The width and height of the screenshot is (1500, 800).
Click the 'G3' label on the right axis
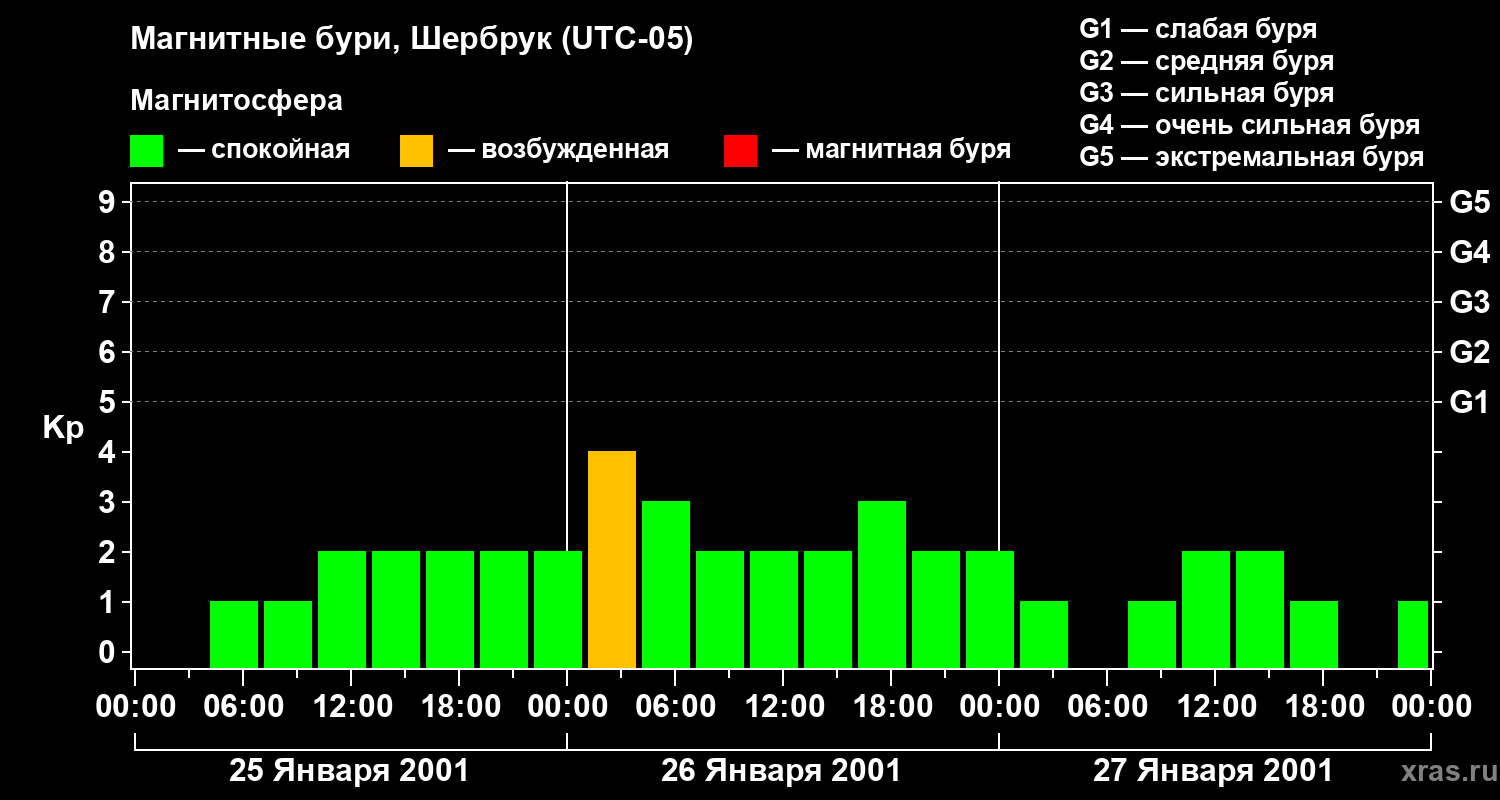click(x=1469, y=302)
